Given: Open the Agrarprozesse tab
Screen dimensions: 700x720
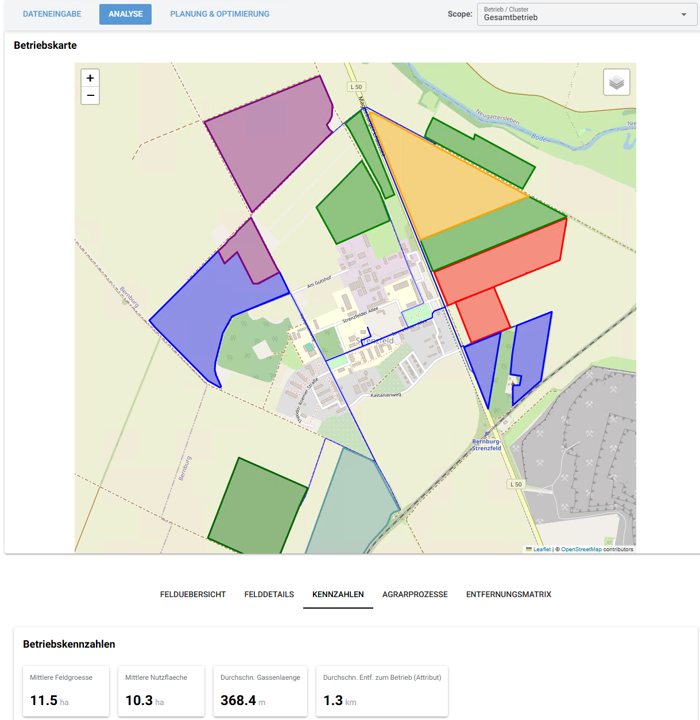Looking at the screenshot, I should pos(414,594).
